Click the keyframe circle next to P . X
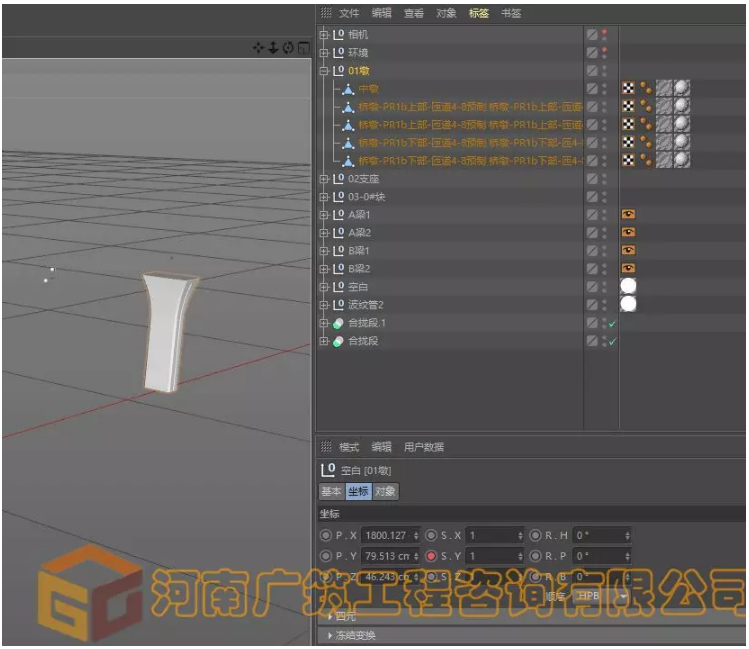 pyautogui.click(x=326, y=535)
